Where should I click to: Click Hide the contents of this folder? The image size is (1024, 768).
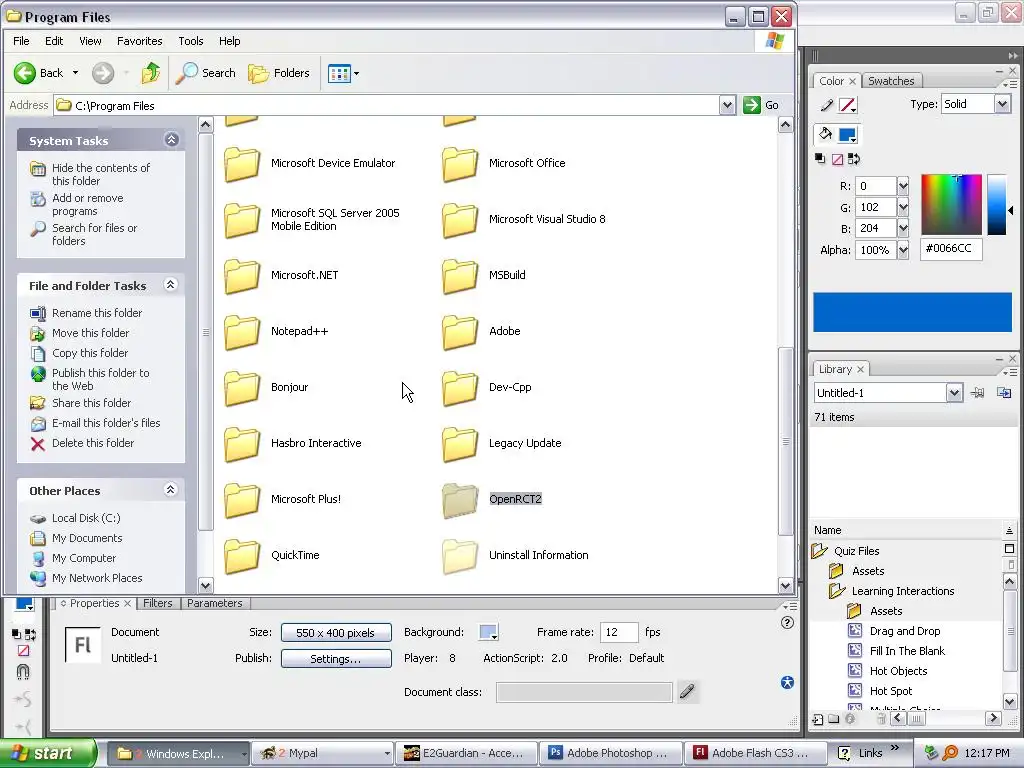pos(101,174)
